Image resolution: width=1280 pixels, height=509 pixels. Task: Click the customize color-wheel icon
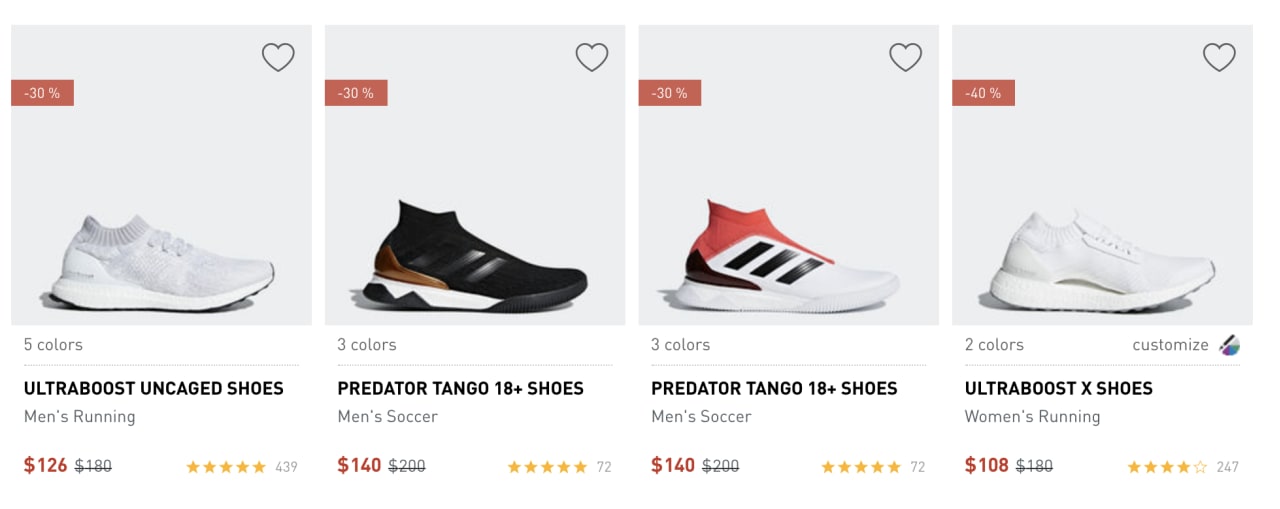tap(1230, 345)
